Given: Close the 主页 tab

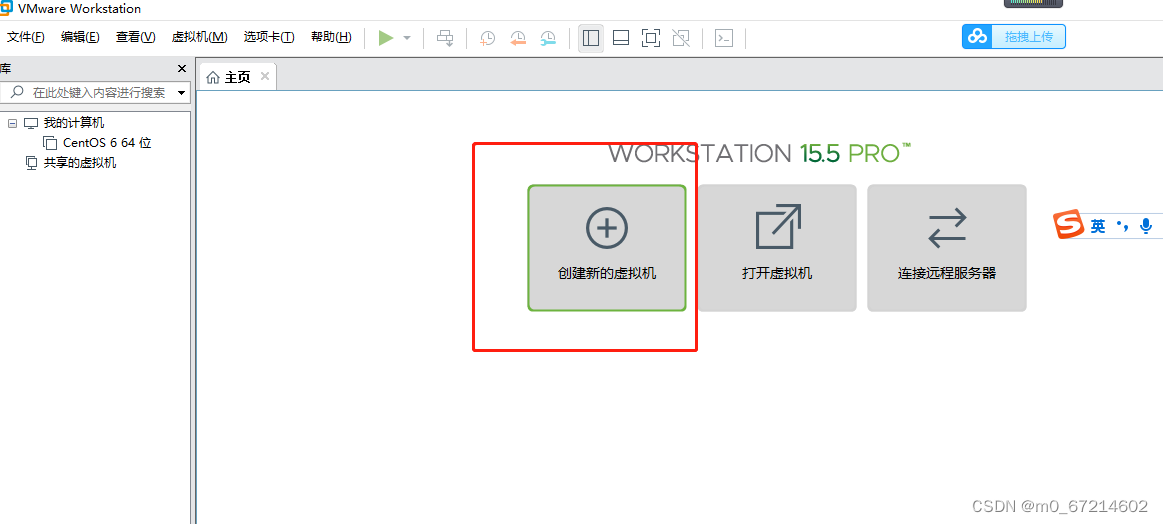Looking at the screenshot, I should coord(265,76).
